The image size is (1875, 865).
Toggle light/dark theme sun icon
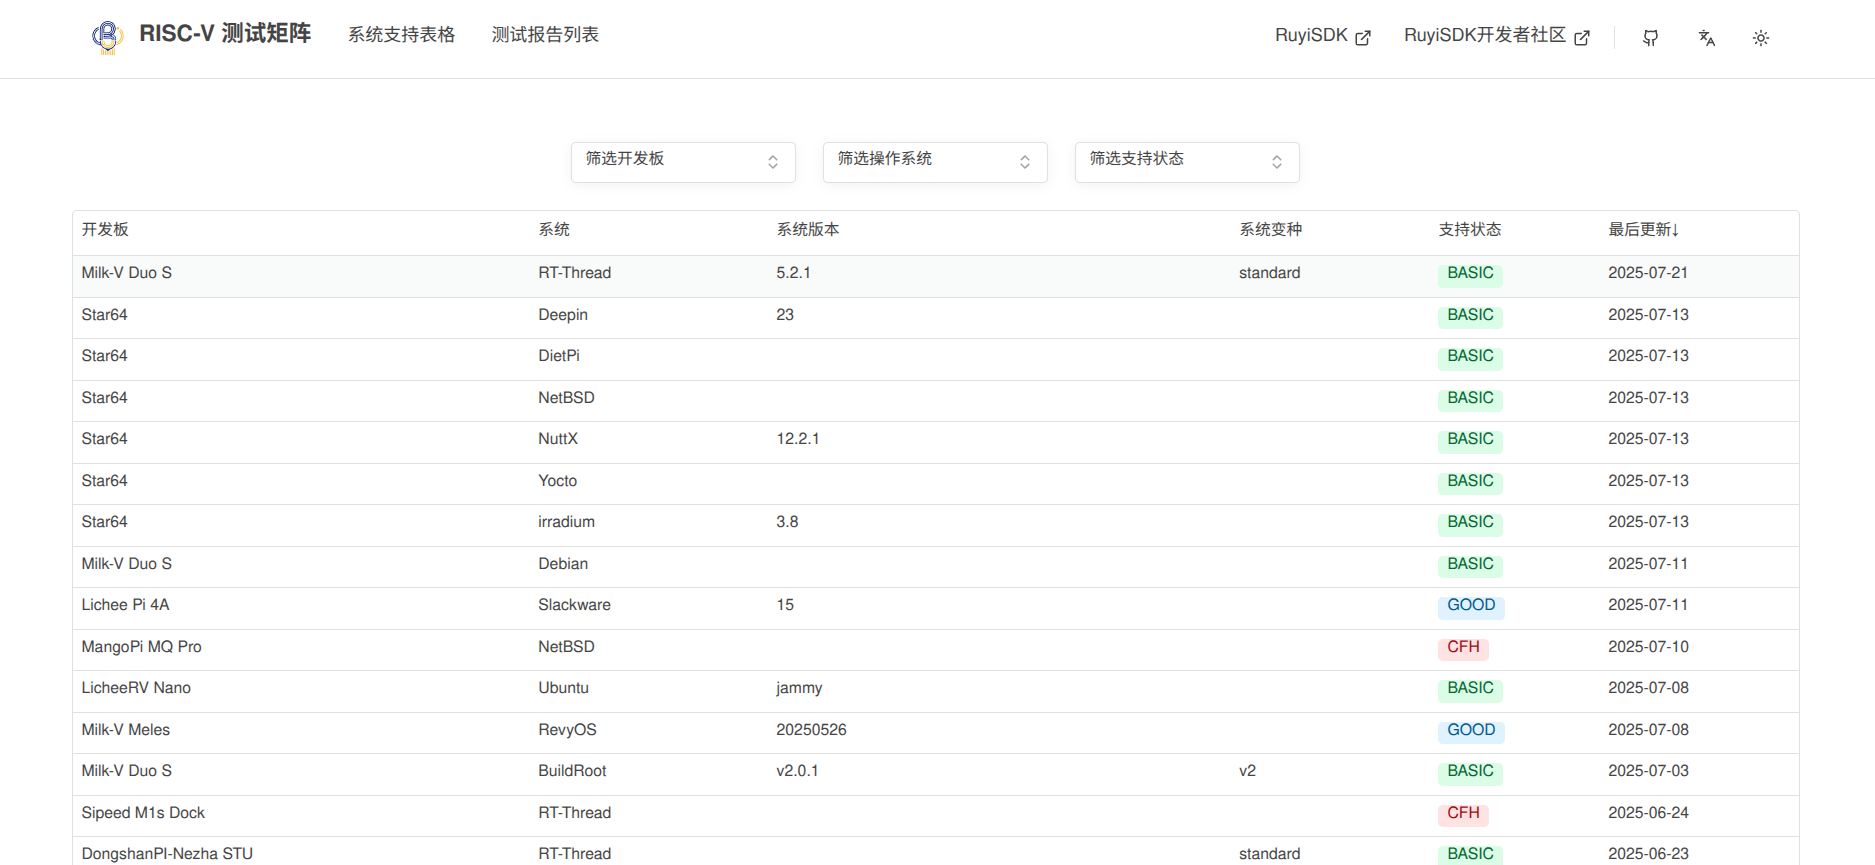tap(1761, 38)
